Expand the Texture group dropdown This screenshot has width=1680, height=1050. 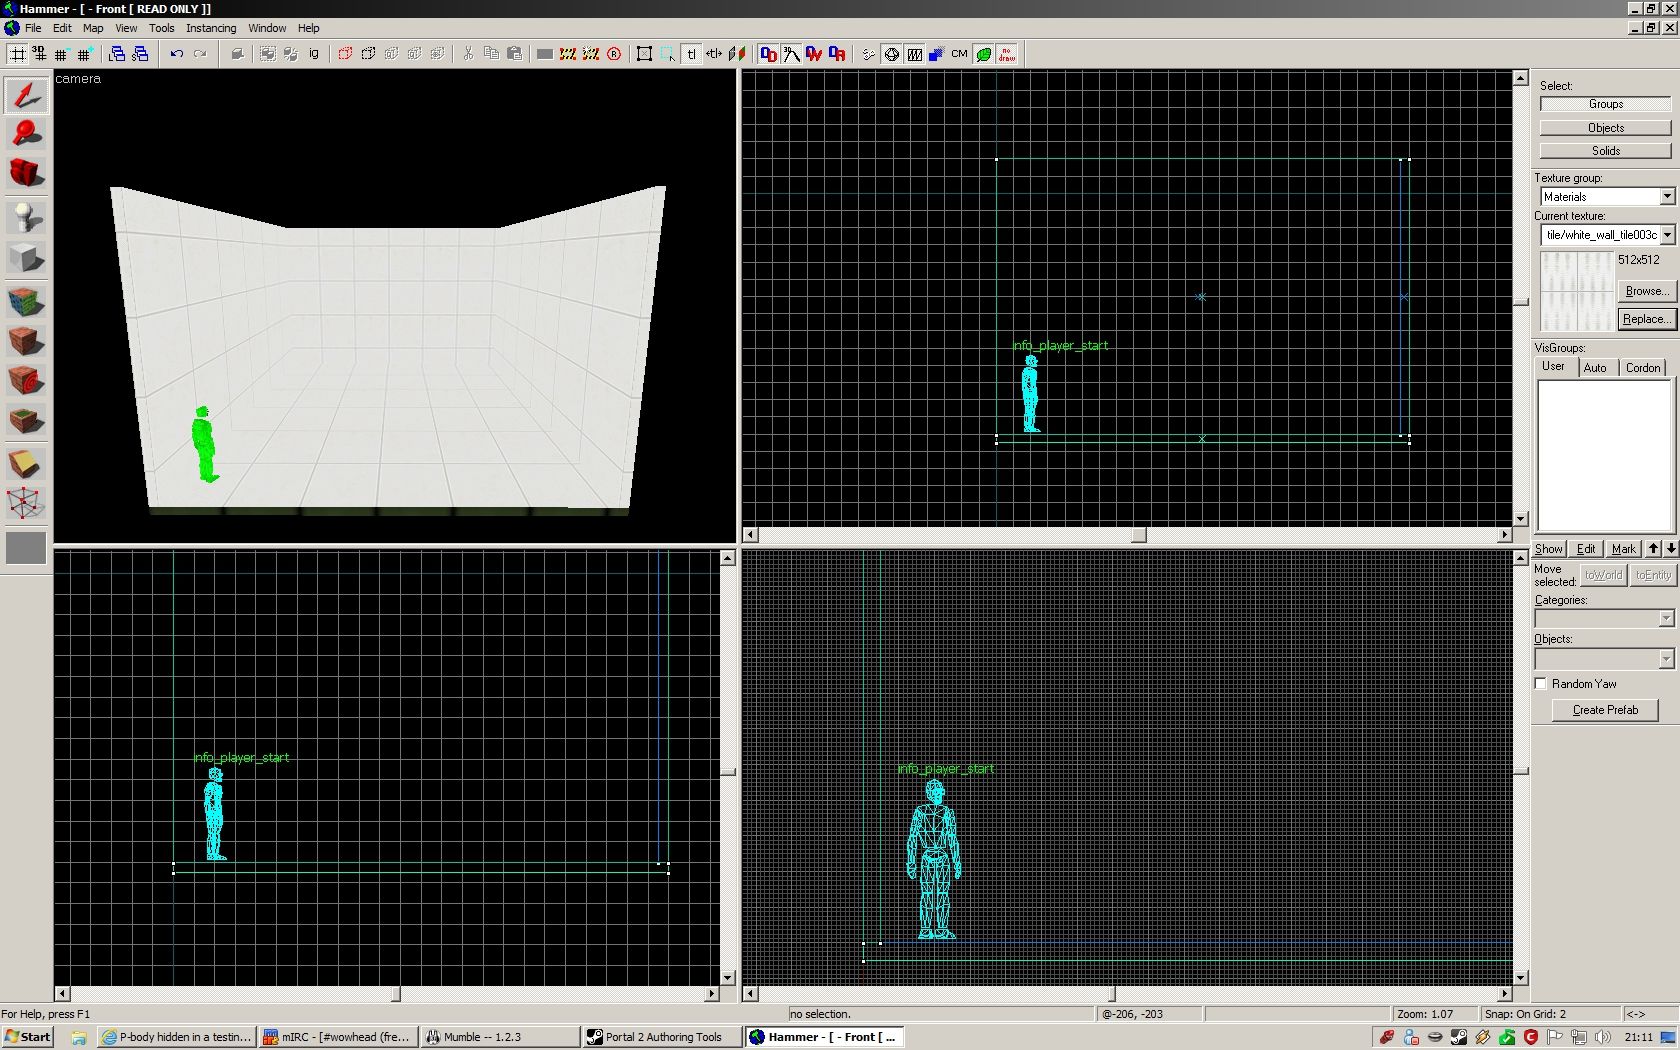tap(1667, 197)
